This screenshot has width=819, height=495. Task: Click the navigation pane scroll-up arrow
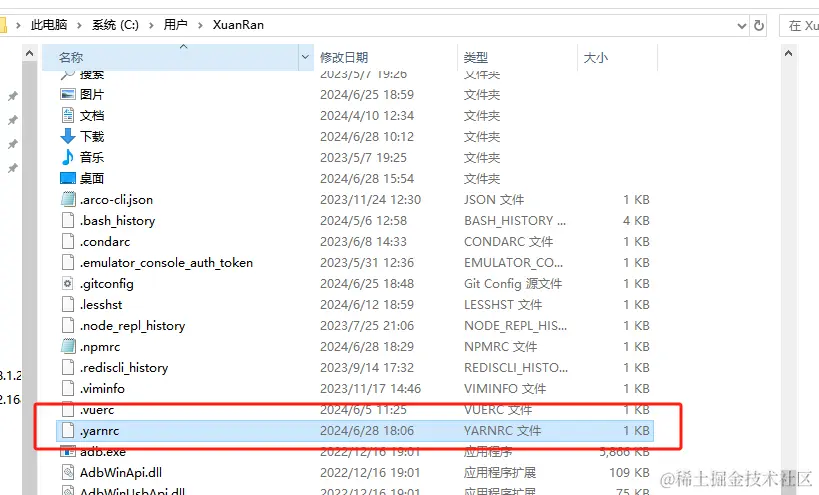[29, 53]
